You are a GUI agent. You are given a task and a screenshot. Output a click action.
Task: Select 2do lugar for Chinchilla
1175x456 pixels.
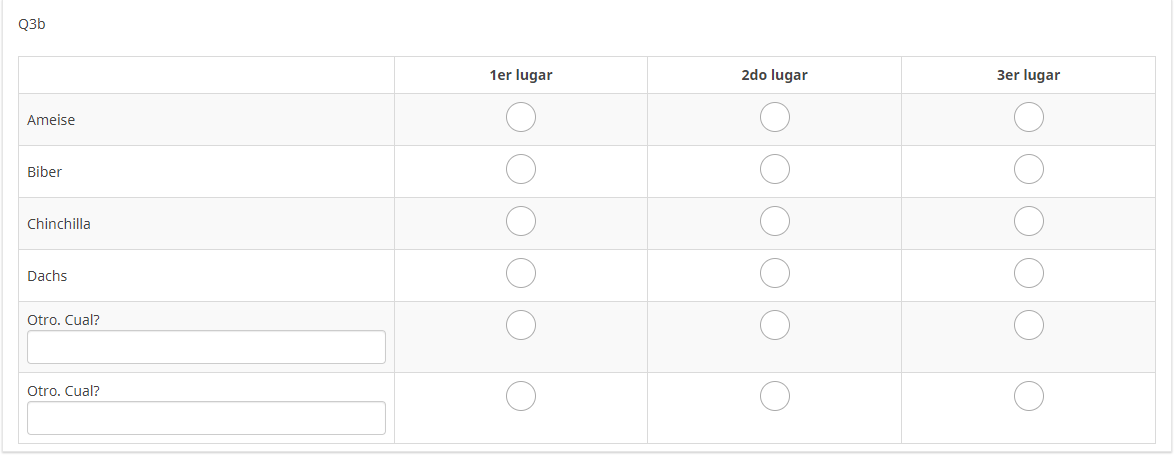775,221
